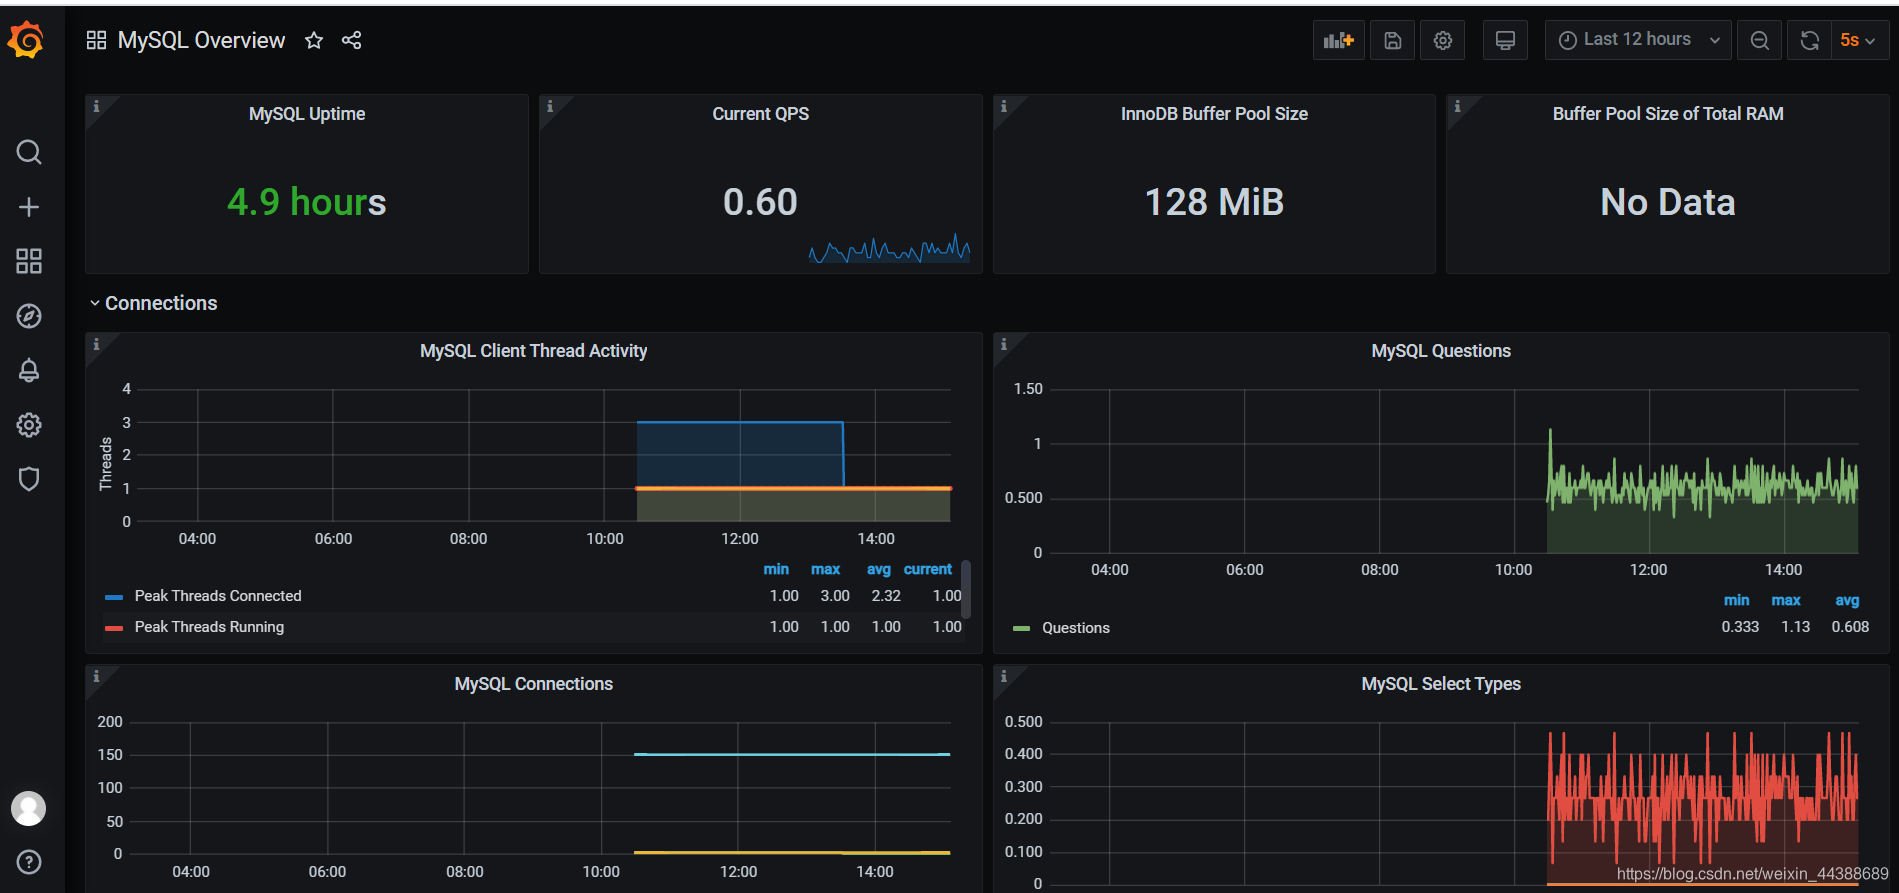The image size is (1899, 893).
Task: Refresh the dashboard now
Action: [x=1809, y=40]
